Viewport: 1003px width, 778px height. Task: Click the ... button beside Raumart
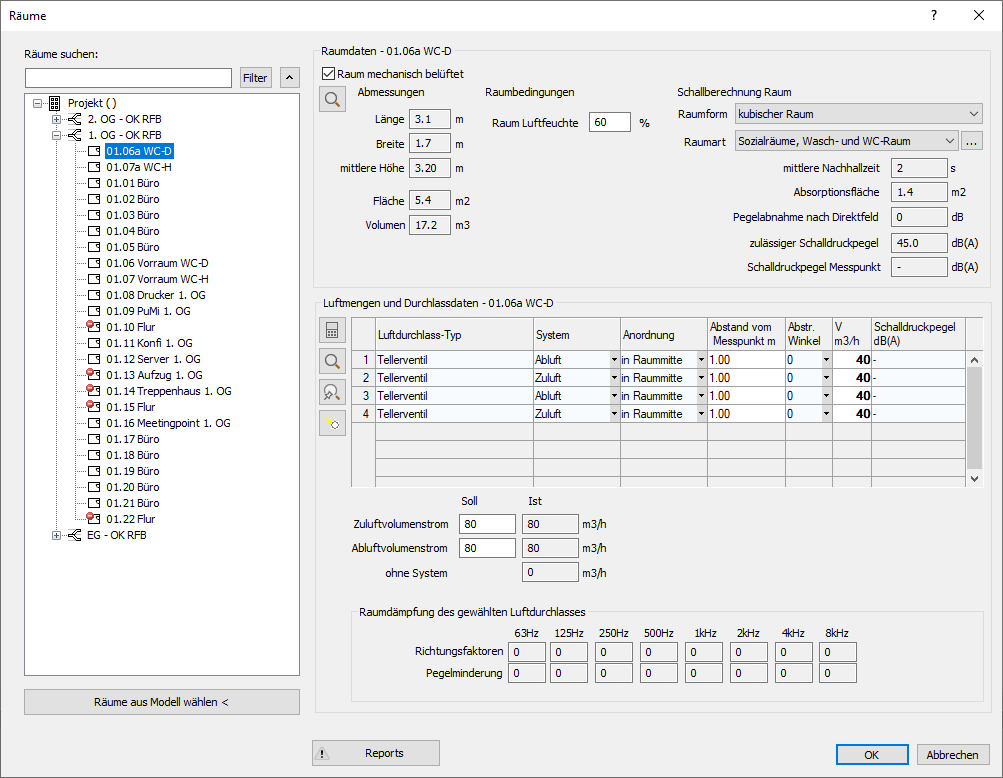click(971, 141)
